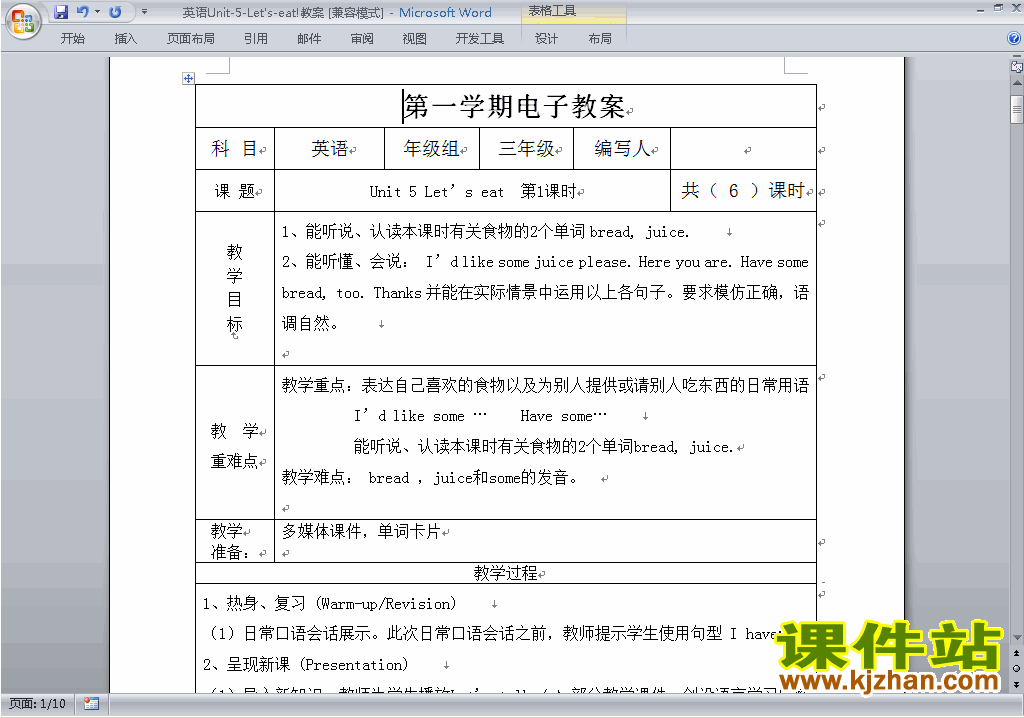Click the blue Help question mark icon
The width and height of the screenshot is (1024, 718).
1014,38
